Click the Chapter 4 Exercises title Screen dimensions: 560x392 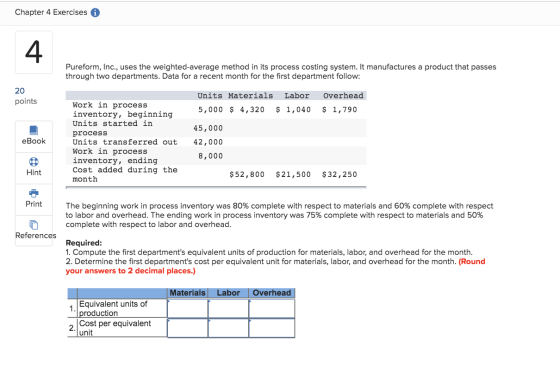point(51,12)
